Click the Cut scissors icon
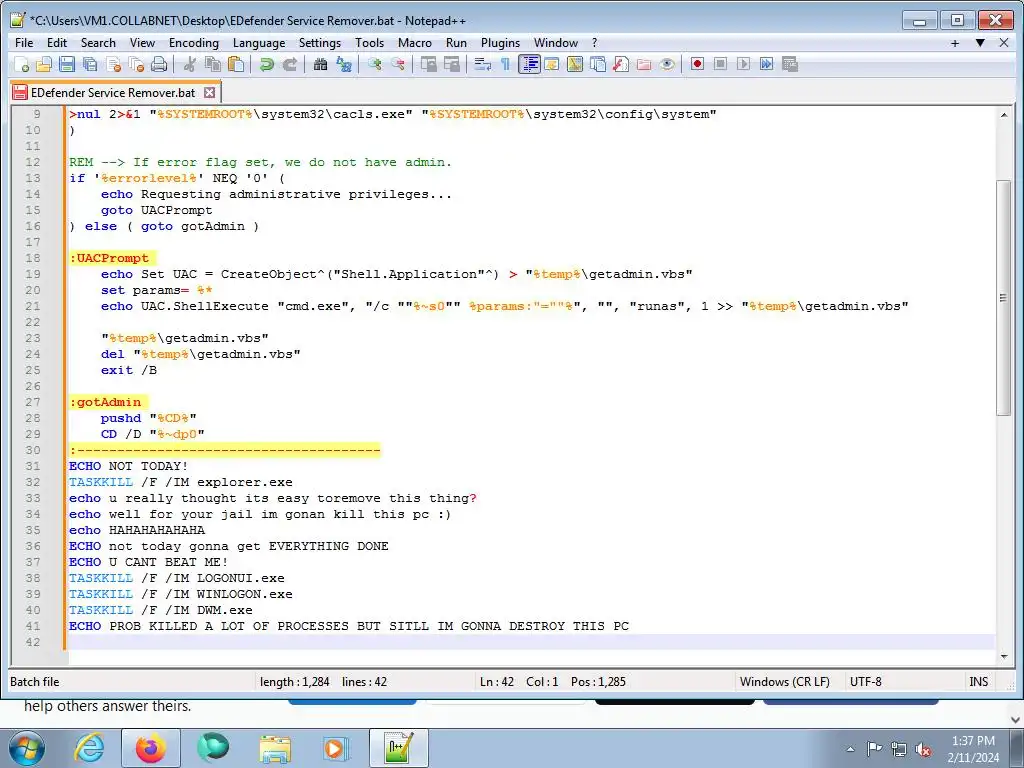The width and height of the screenshot is (1024, 768). (190, 64)
